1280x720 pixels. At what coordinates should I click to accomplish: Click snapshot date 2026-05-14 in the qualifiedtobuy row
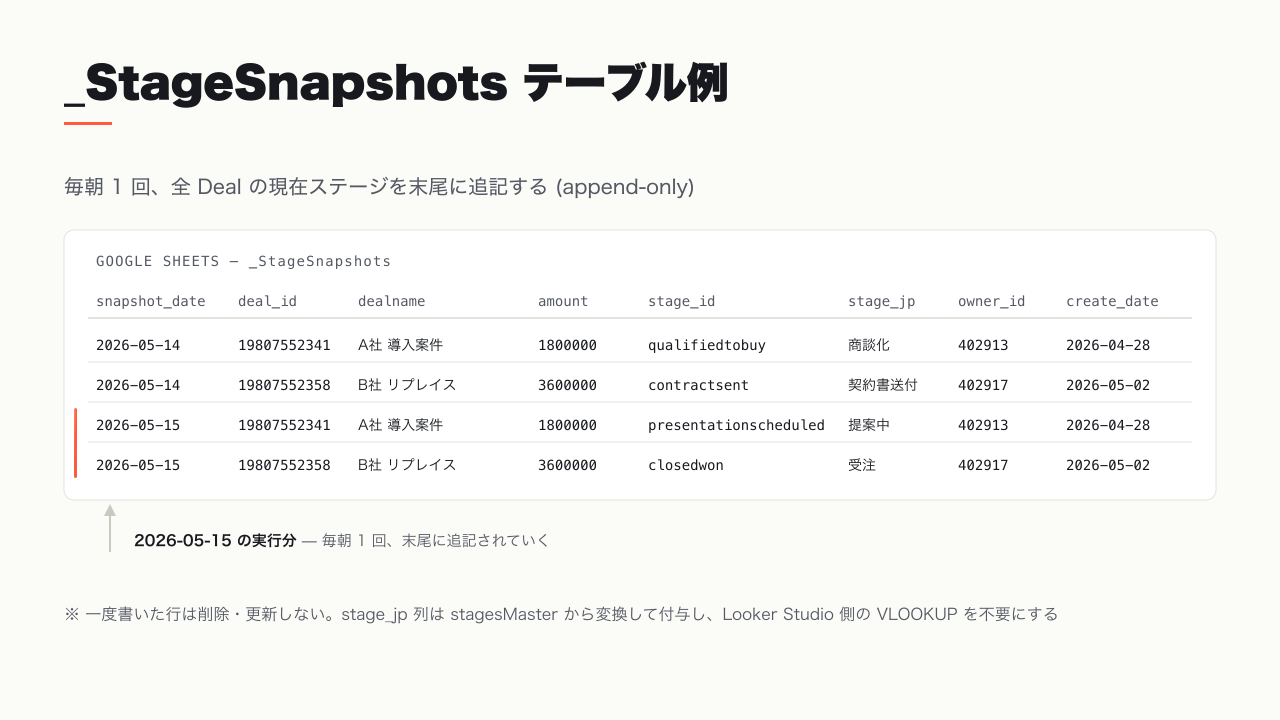138,345
